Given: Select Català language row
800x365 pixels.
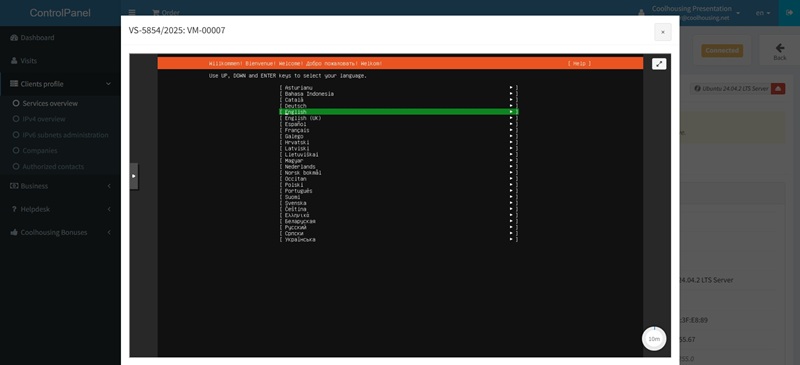Looking at the screenshot, I should [398, 100].
